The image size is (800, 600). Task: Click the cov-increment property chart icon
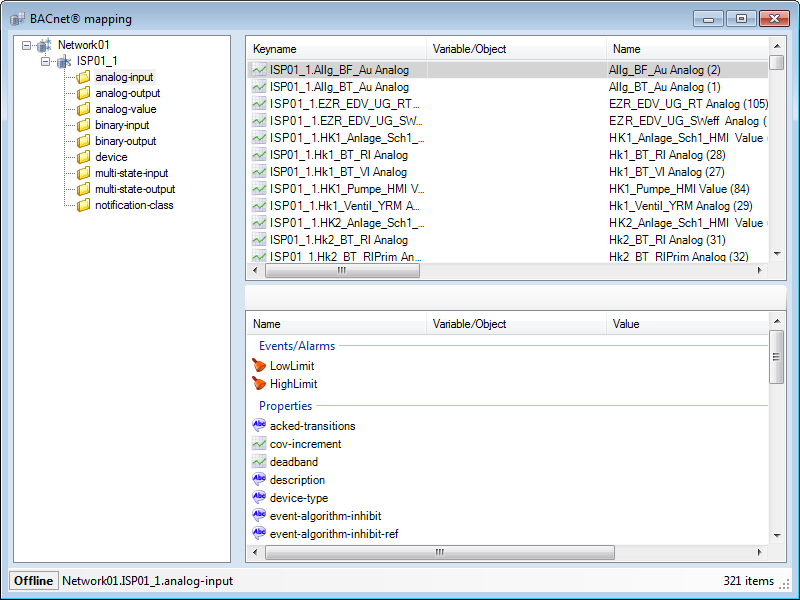(259, 444)
